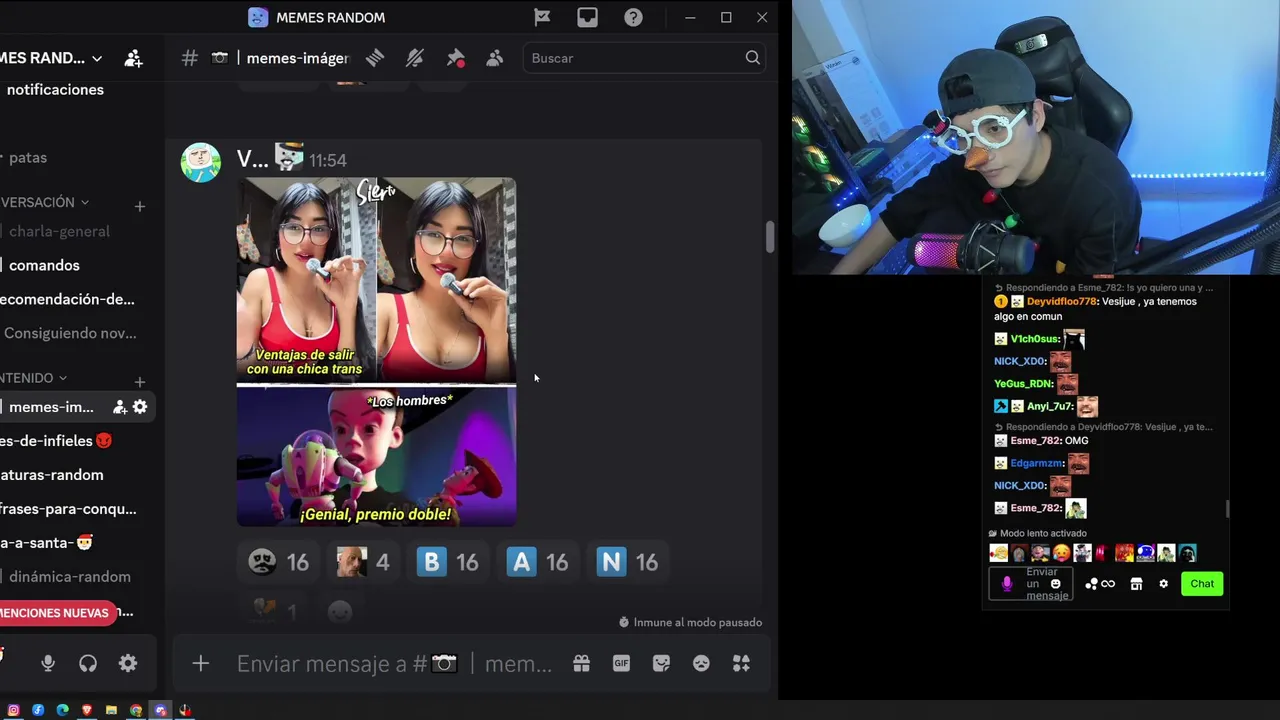Open Consiguiendo nov... thread
The height and width of the screenshot is (720, 1280).
pos(70,333)
